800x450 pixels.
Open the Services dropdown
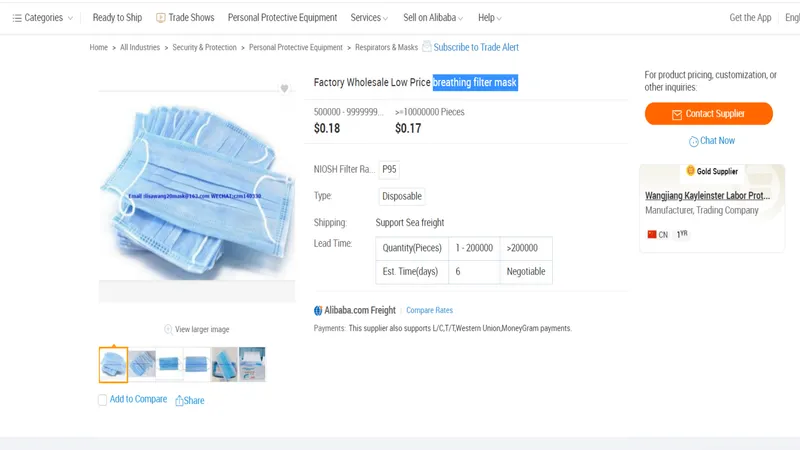pos(369,18)
